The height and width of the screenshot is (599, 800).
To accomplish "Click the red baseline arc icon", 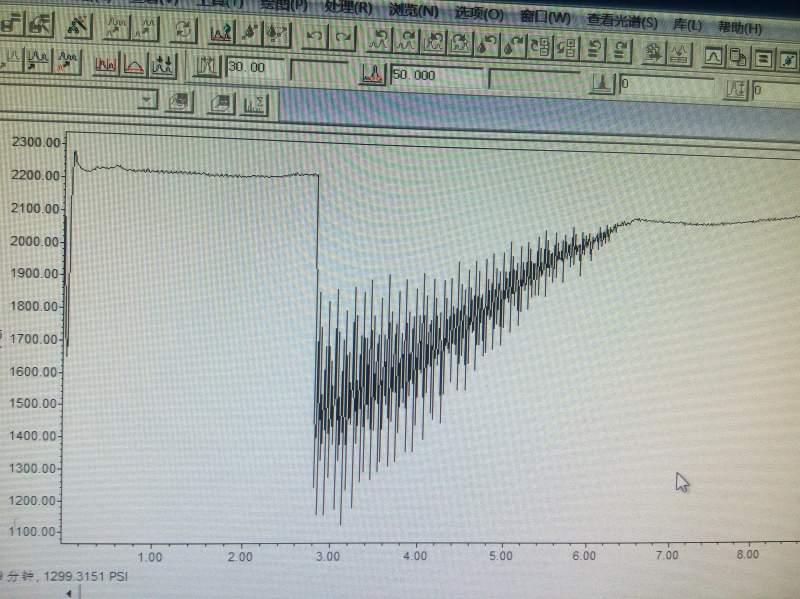I will click(x=134, y=65).
